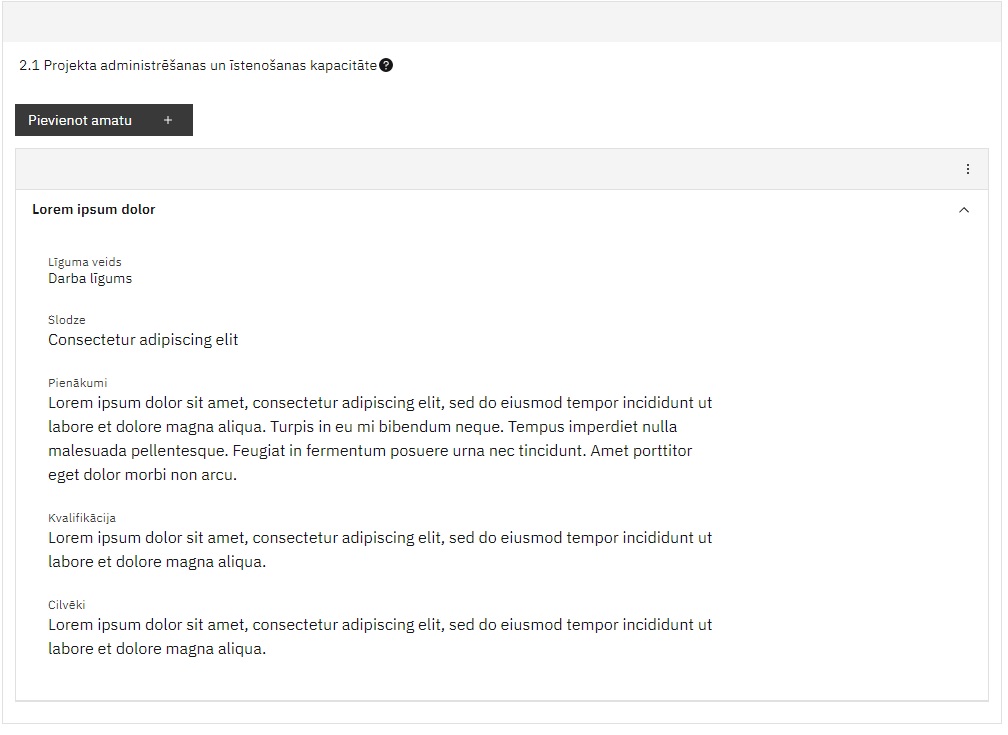This screenshot has width=1008, height=735.
Task: Click the Kvalifikācija description text
Action: (380, 550)
